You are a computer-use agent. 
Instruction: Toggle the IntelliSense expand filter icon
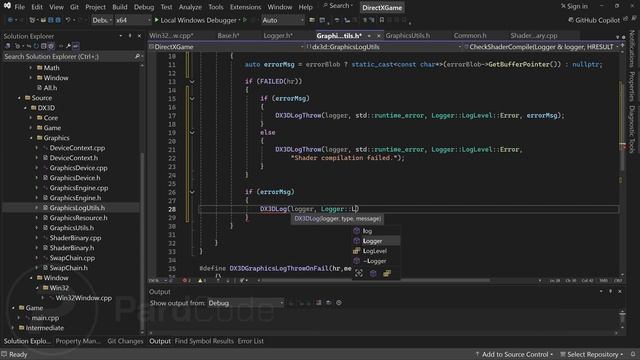point(359,273)
